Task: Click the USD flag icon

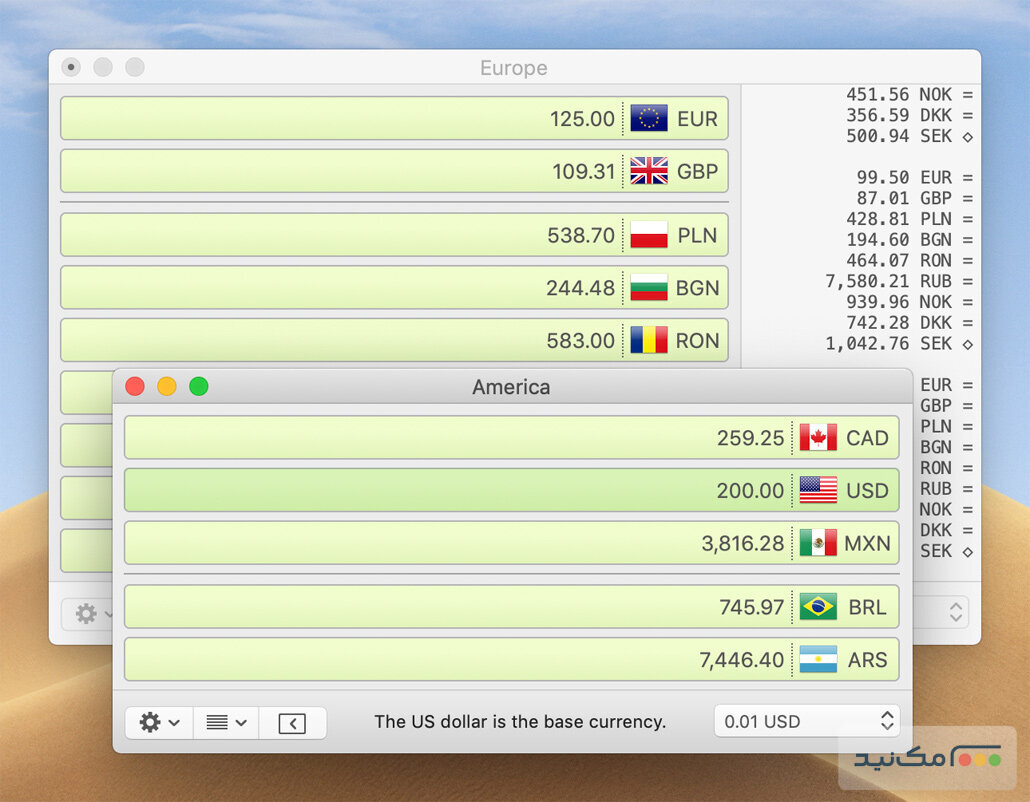Action: pos(819,491)
